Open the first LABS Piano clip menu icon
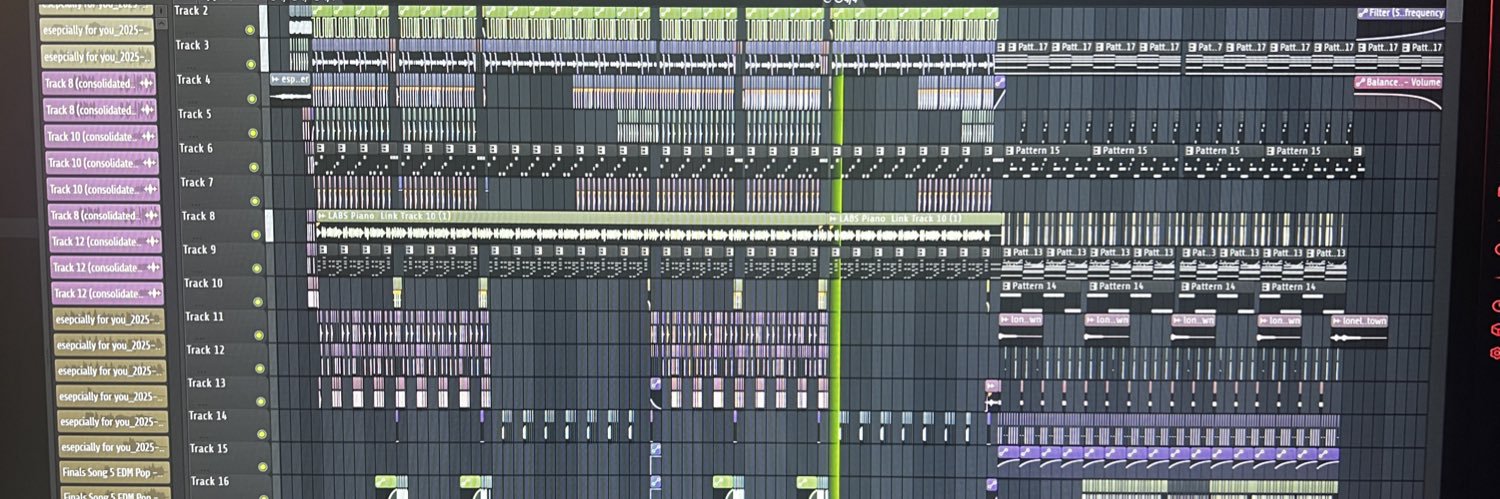Image resolution: width=1500 pixels, height=499 pixels. click(x=322, y=216)
